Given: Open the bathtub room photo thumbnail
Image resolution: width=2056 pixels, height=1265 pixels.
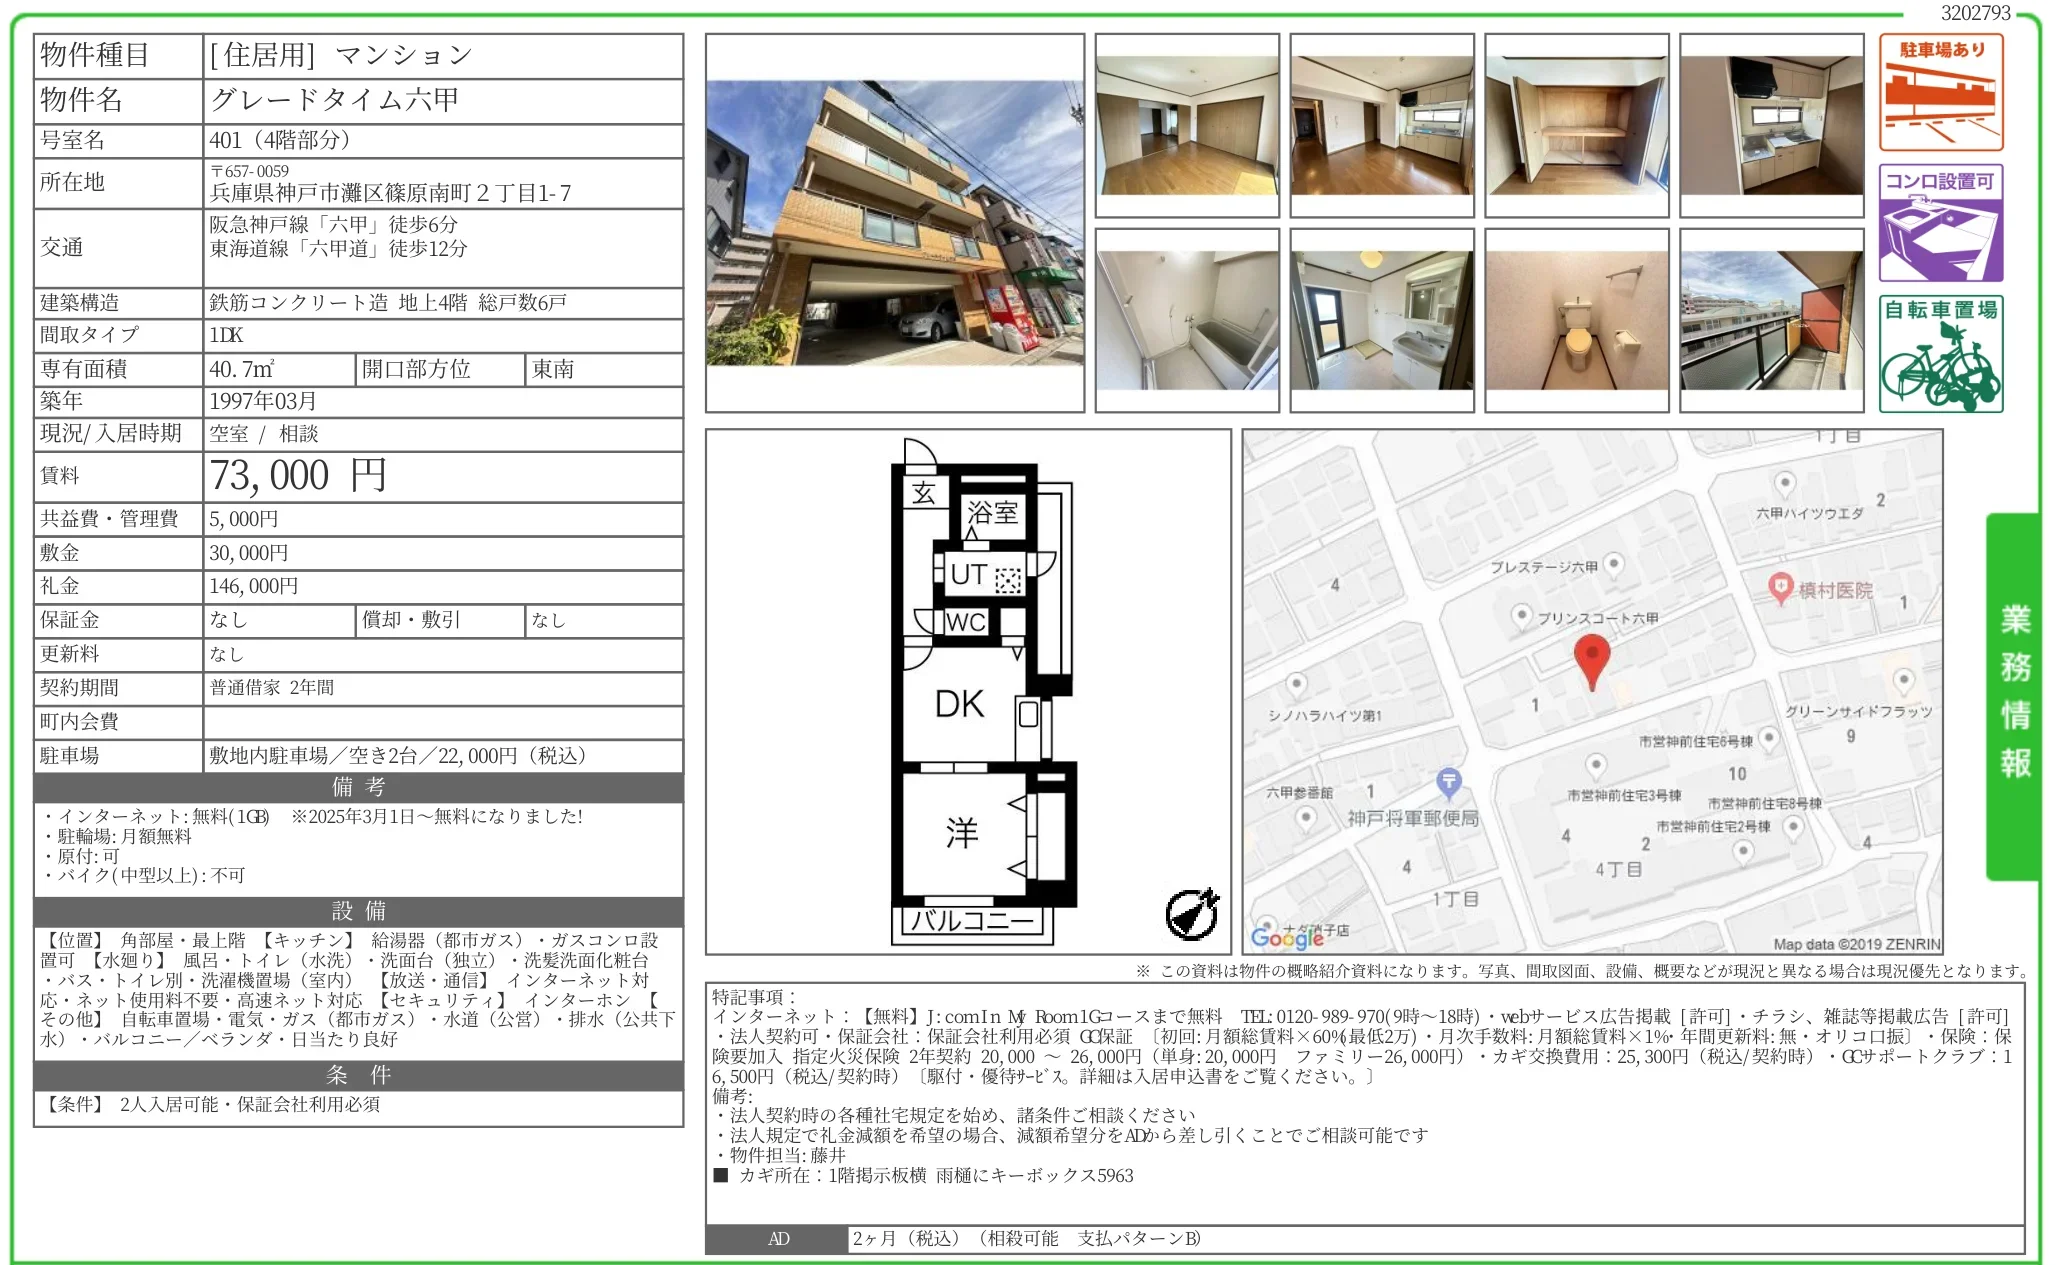Looking at the screenshot, I should [x=1186, y=320].
